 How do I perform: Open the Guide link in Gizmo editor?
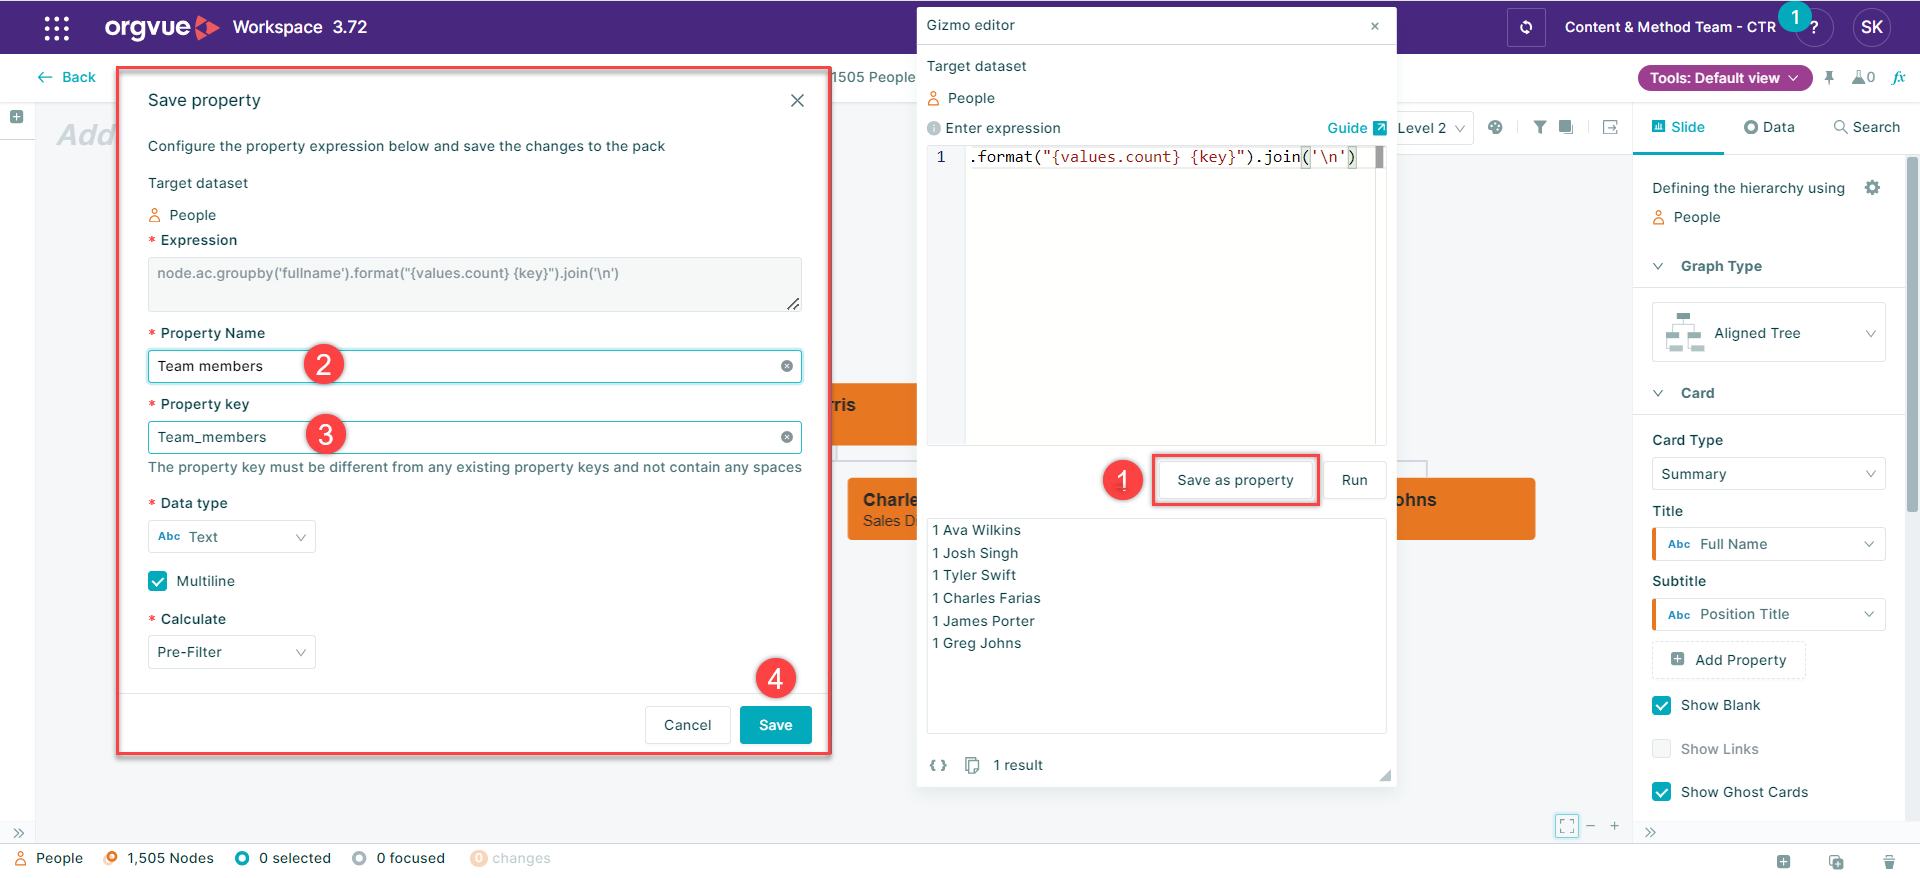pos(1357,128)
